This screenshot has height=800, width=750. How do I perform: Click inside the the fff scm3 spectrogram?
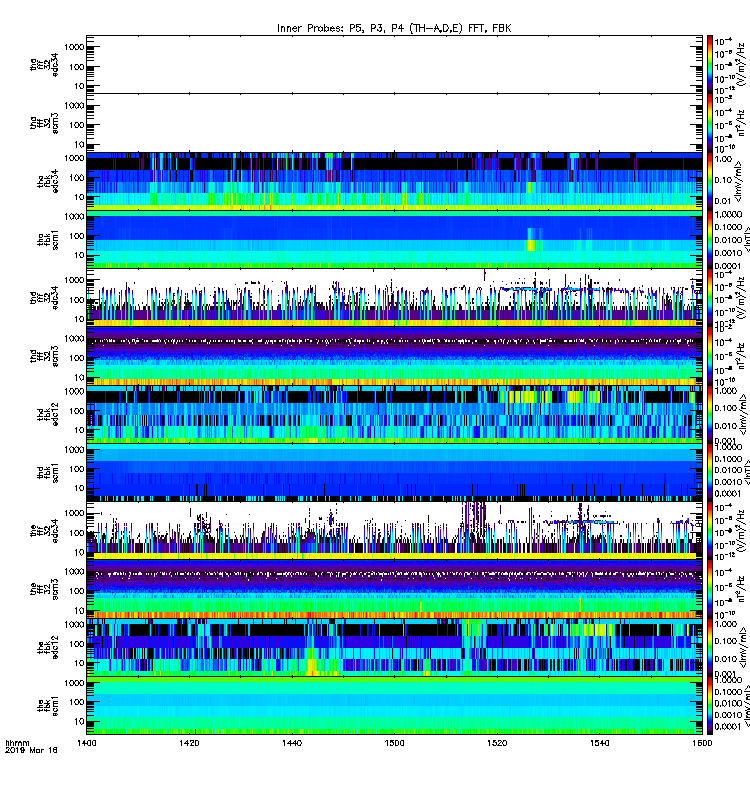[394, 589]
